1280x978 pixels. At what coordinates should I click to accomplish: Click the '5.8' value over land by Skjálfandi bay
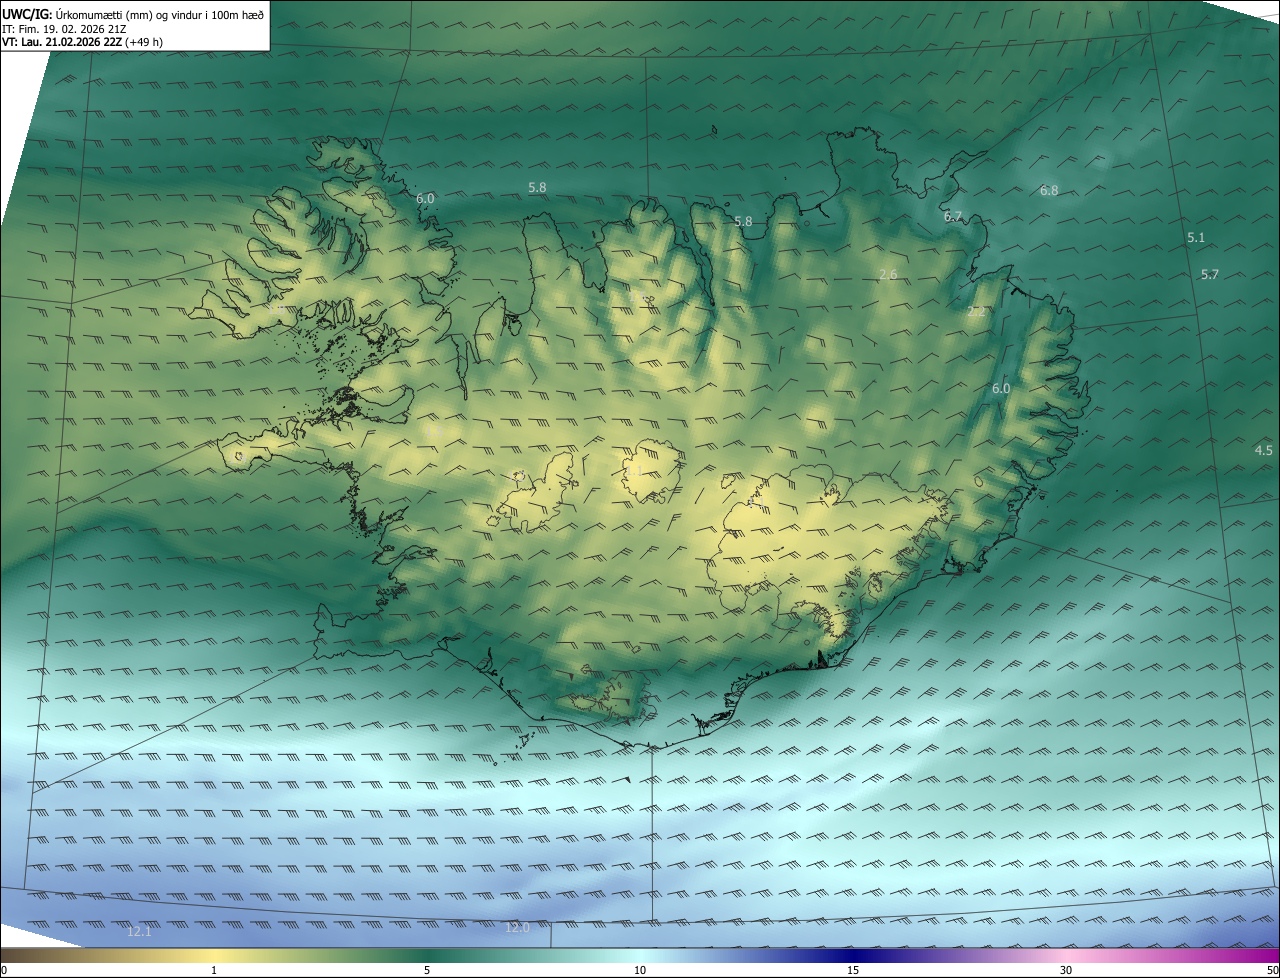point(743,222)
